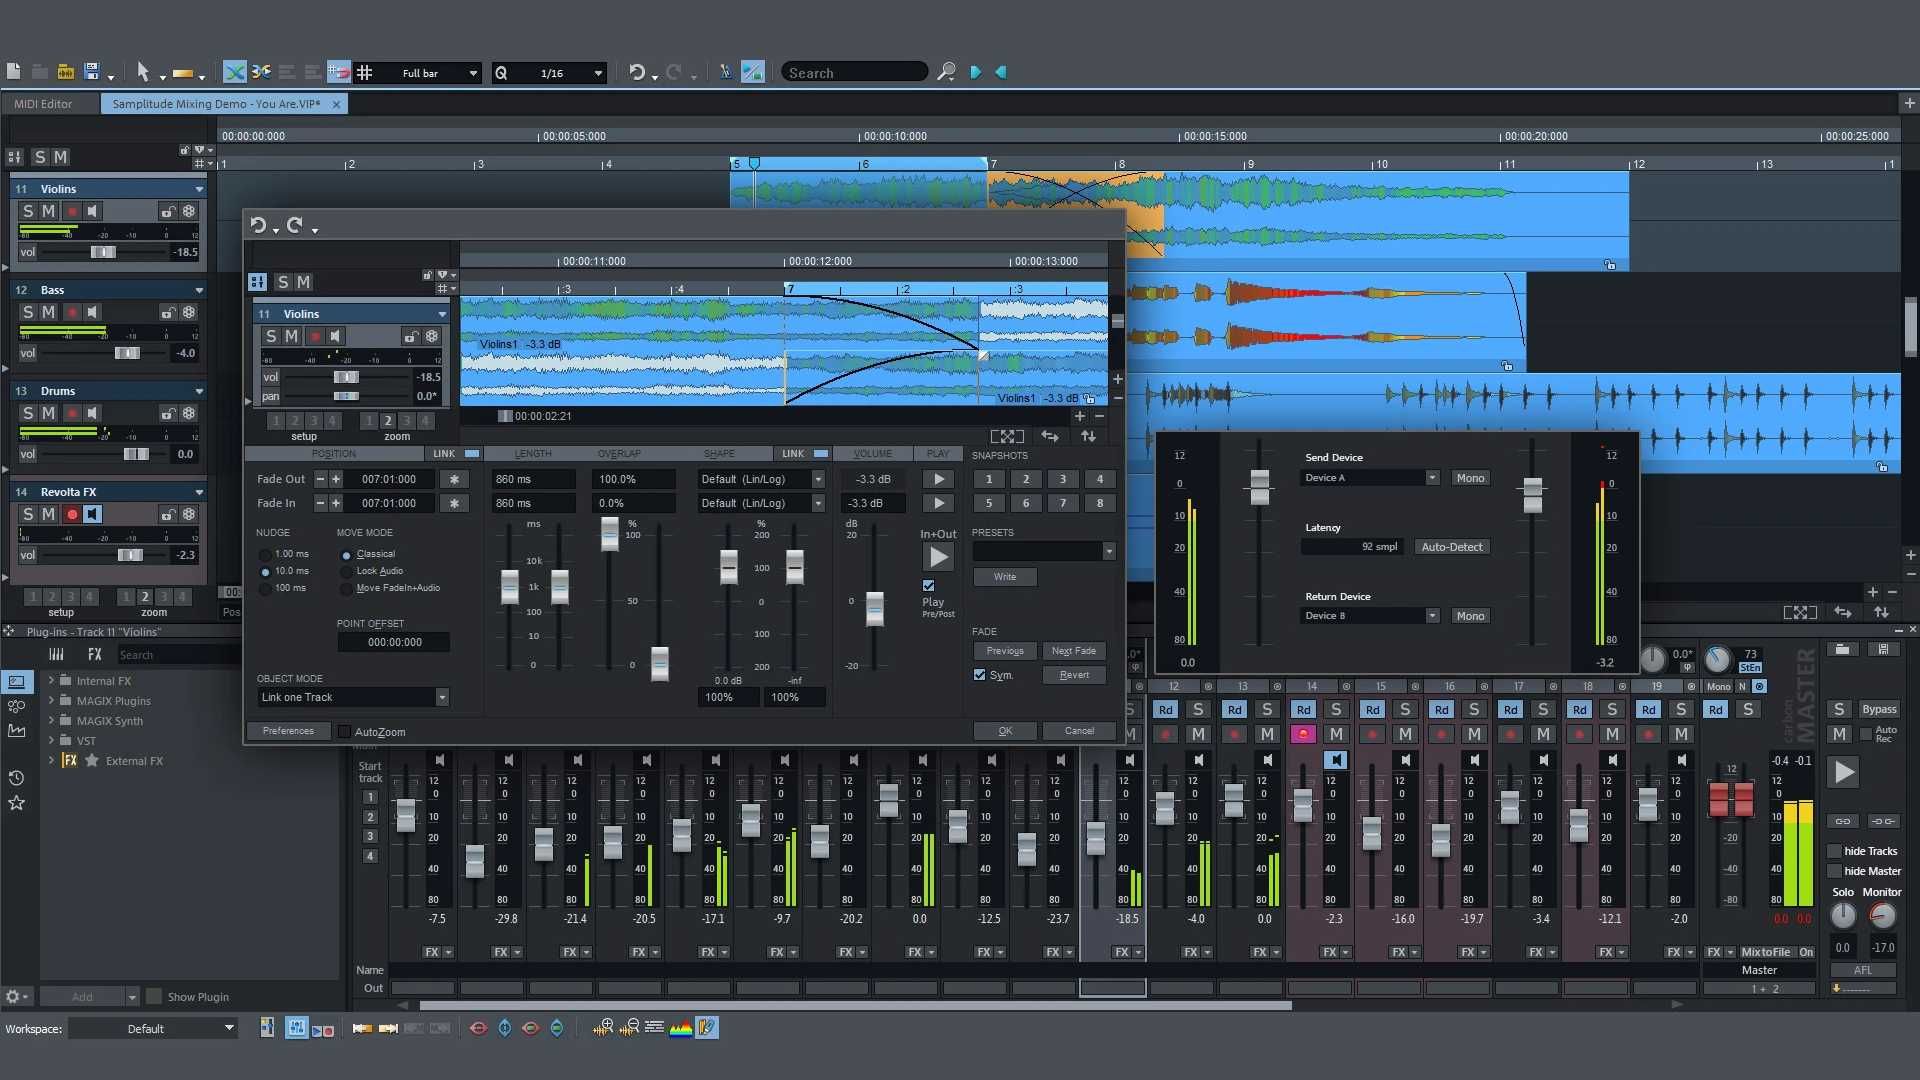Click the Fade Out position field
Screen dimensions: 1920x1080
coord(390,479)
